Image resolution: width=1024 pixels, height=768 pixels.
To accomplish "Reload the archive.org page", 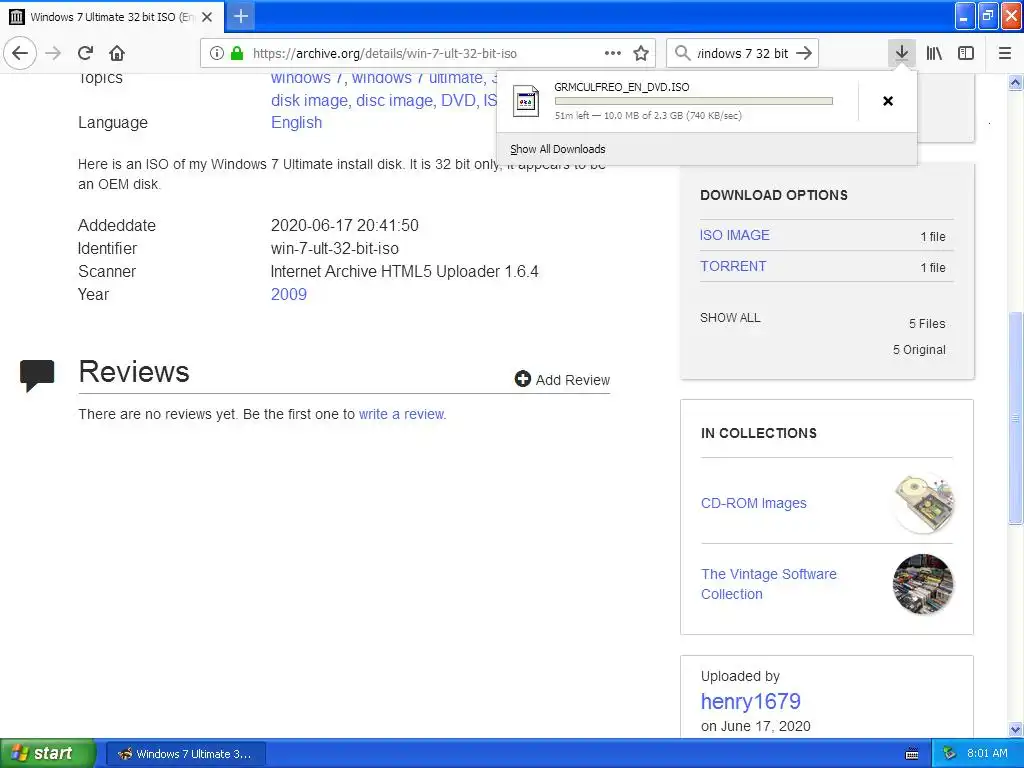I will click(86, 53).
